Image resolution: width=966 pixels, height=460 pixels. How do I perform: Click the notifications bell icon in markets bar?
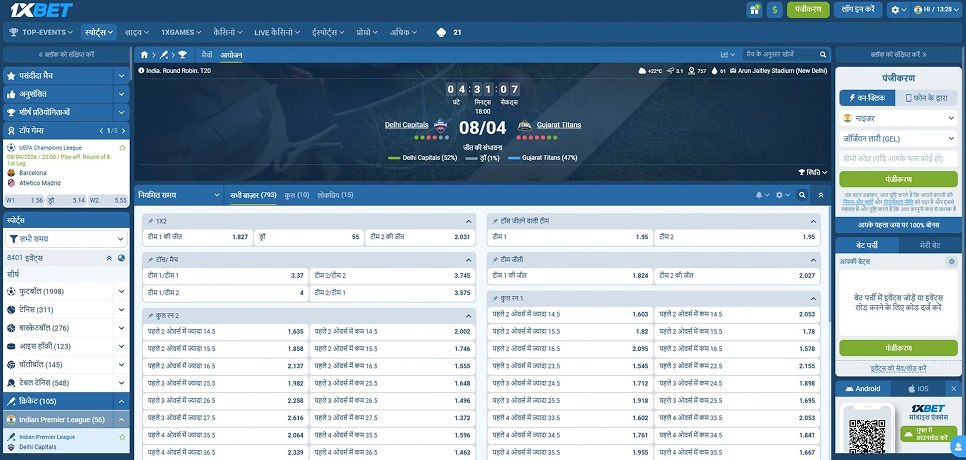pos(762,195)
